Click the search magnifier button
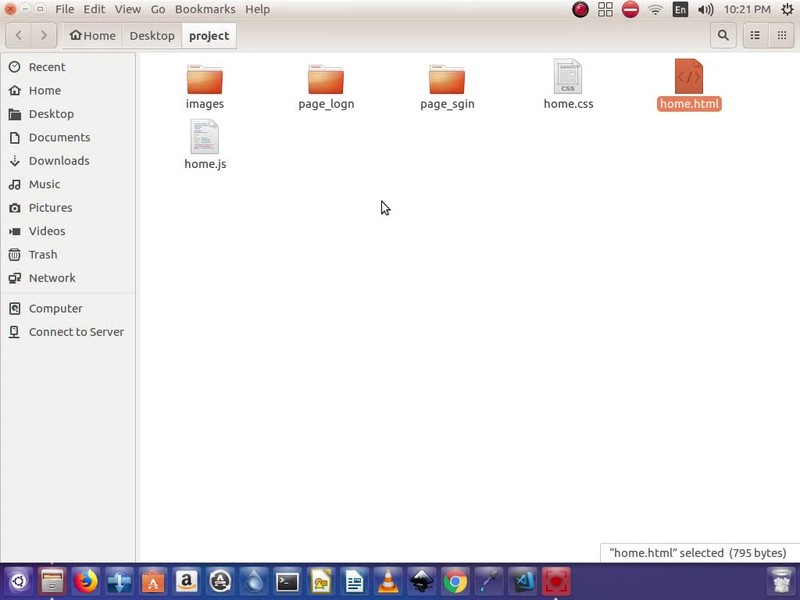Screen dimensions: 800x600 point(722,35)
